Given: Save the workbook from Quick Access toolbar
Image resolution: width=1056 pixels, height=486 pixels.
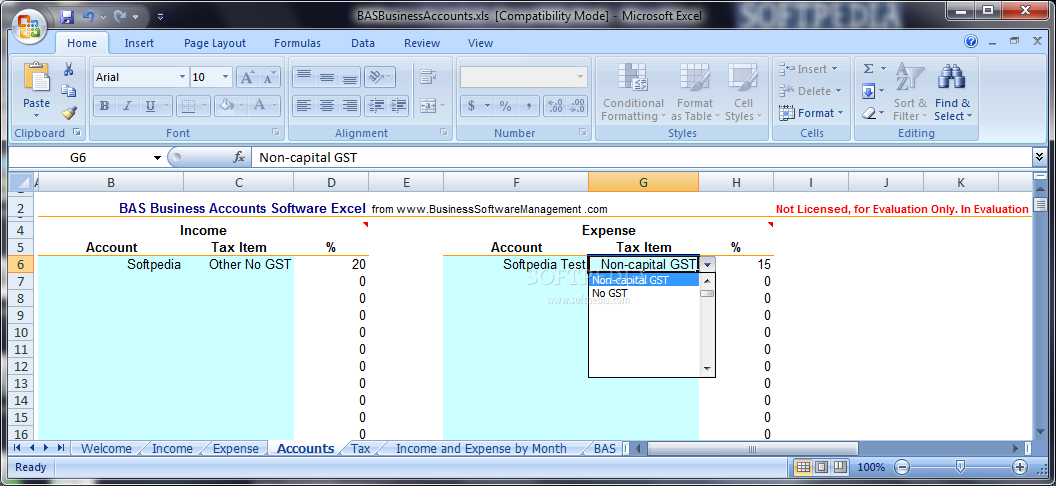Looking at the screenshot, I should [67, 15].
